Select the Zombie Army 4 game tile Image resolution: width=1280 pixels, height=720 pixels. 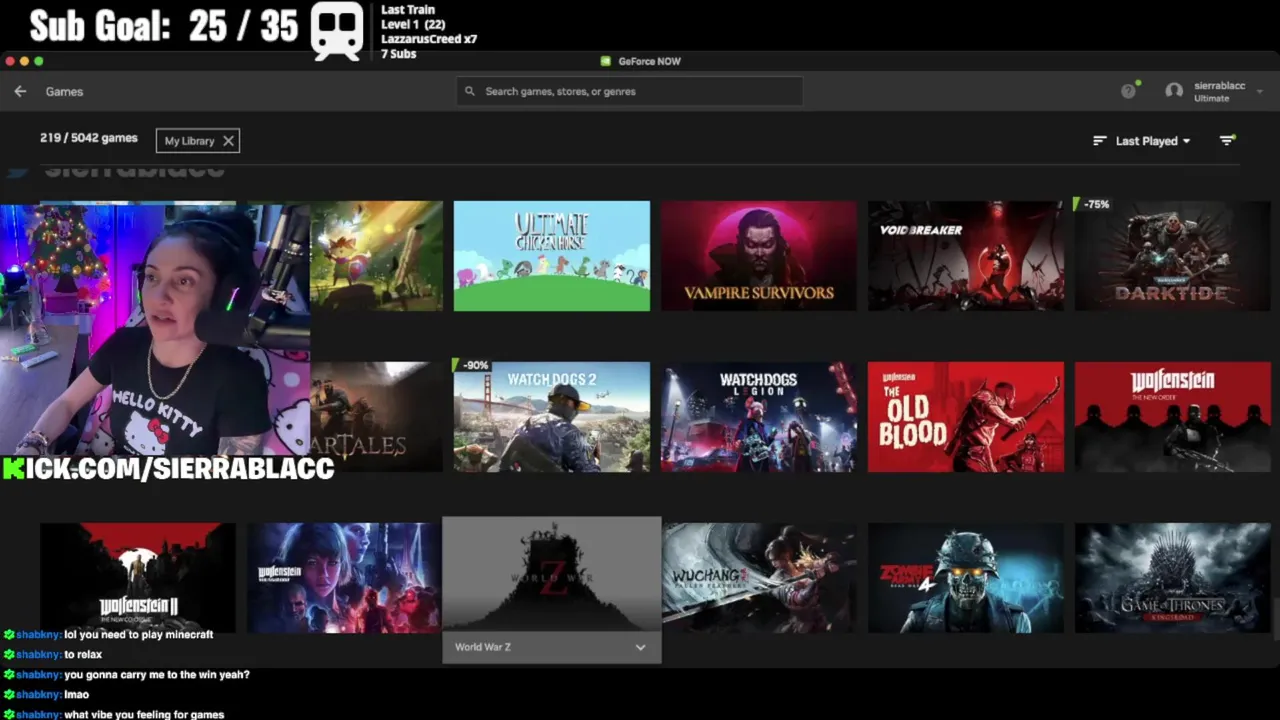(x=966, y=578)
